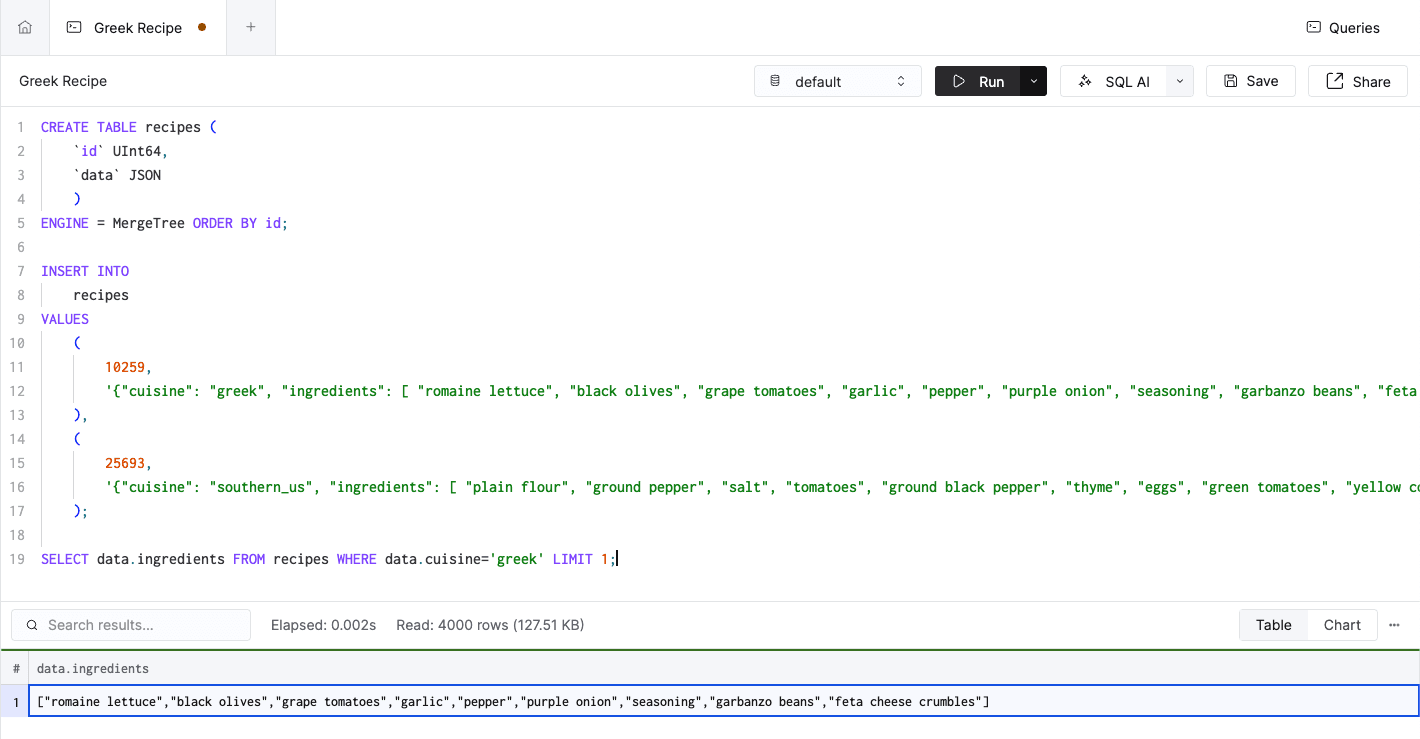Viewport: 1420px width, 739px height.
Task: Expand the Run button options arrow
Action: pos(1033,82)
